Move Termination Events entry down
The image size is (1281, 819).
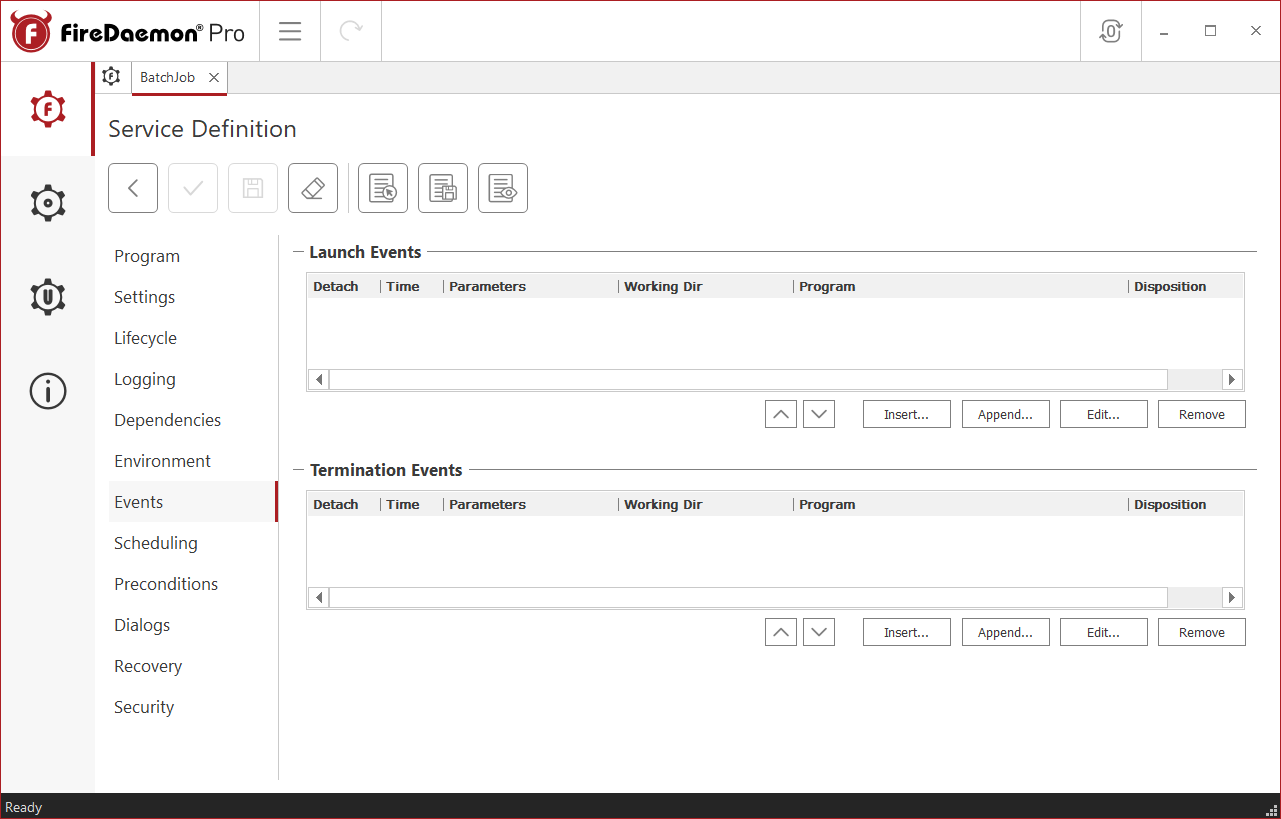point(819,632)
